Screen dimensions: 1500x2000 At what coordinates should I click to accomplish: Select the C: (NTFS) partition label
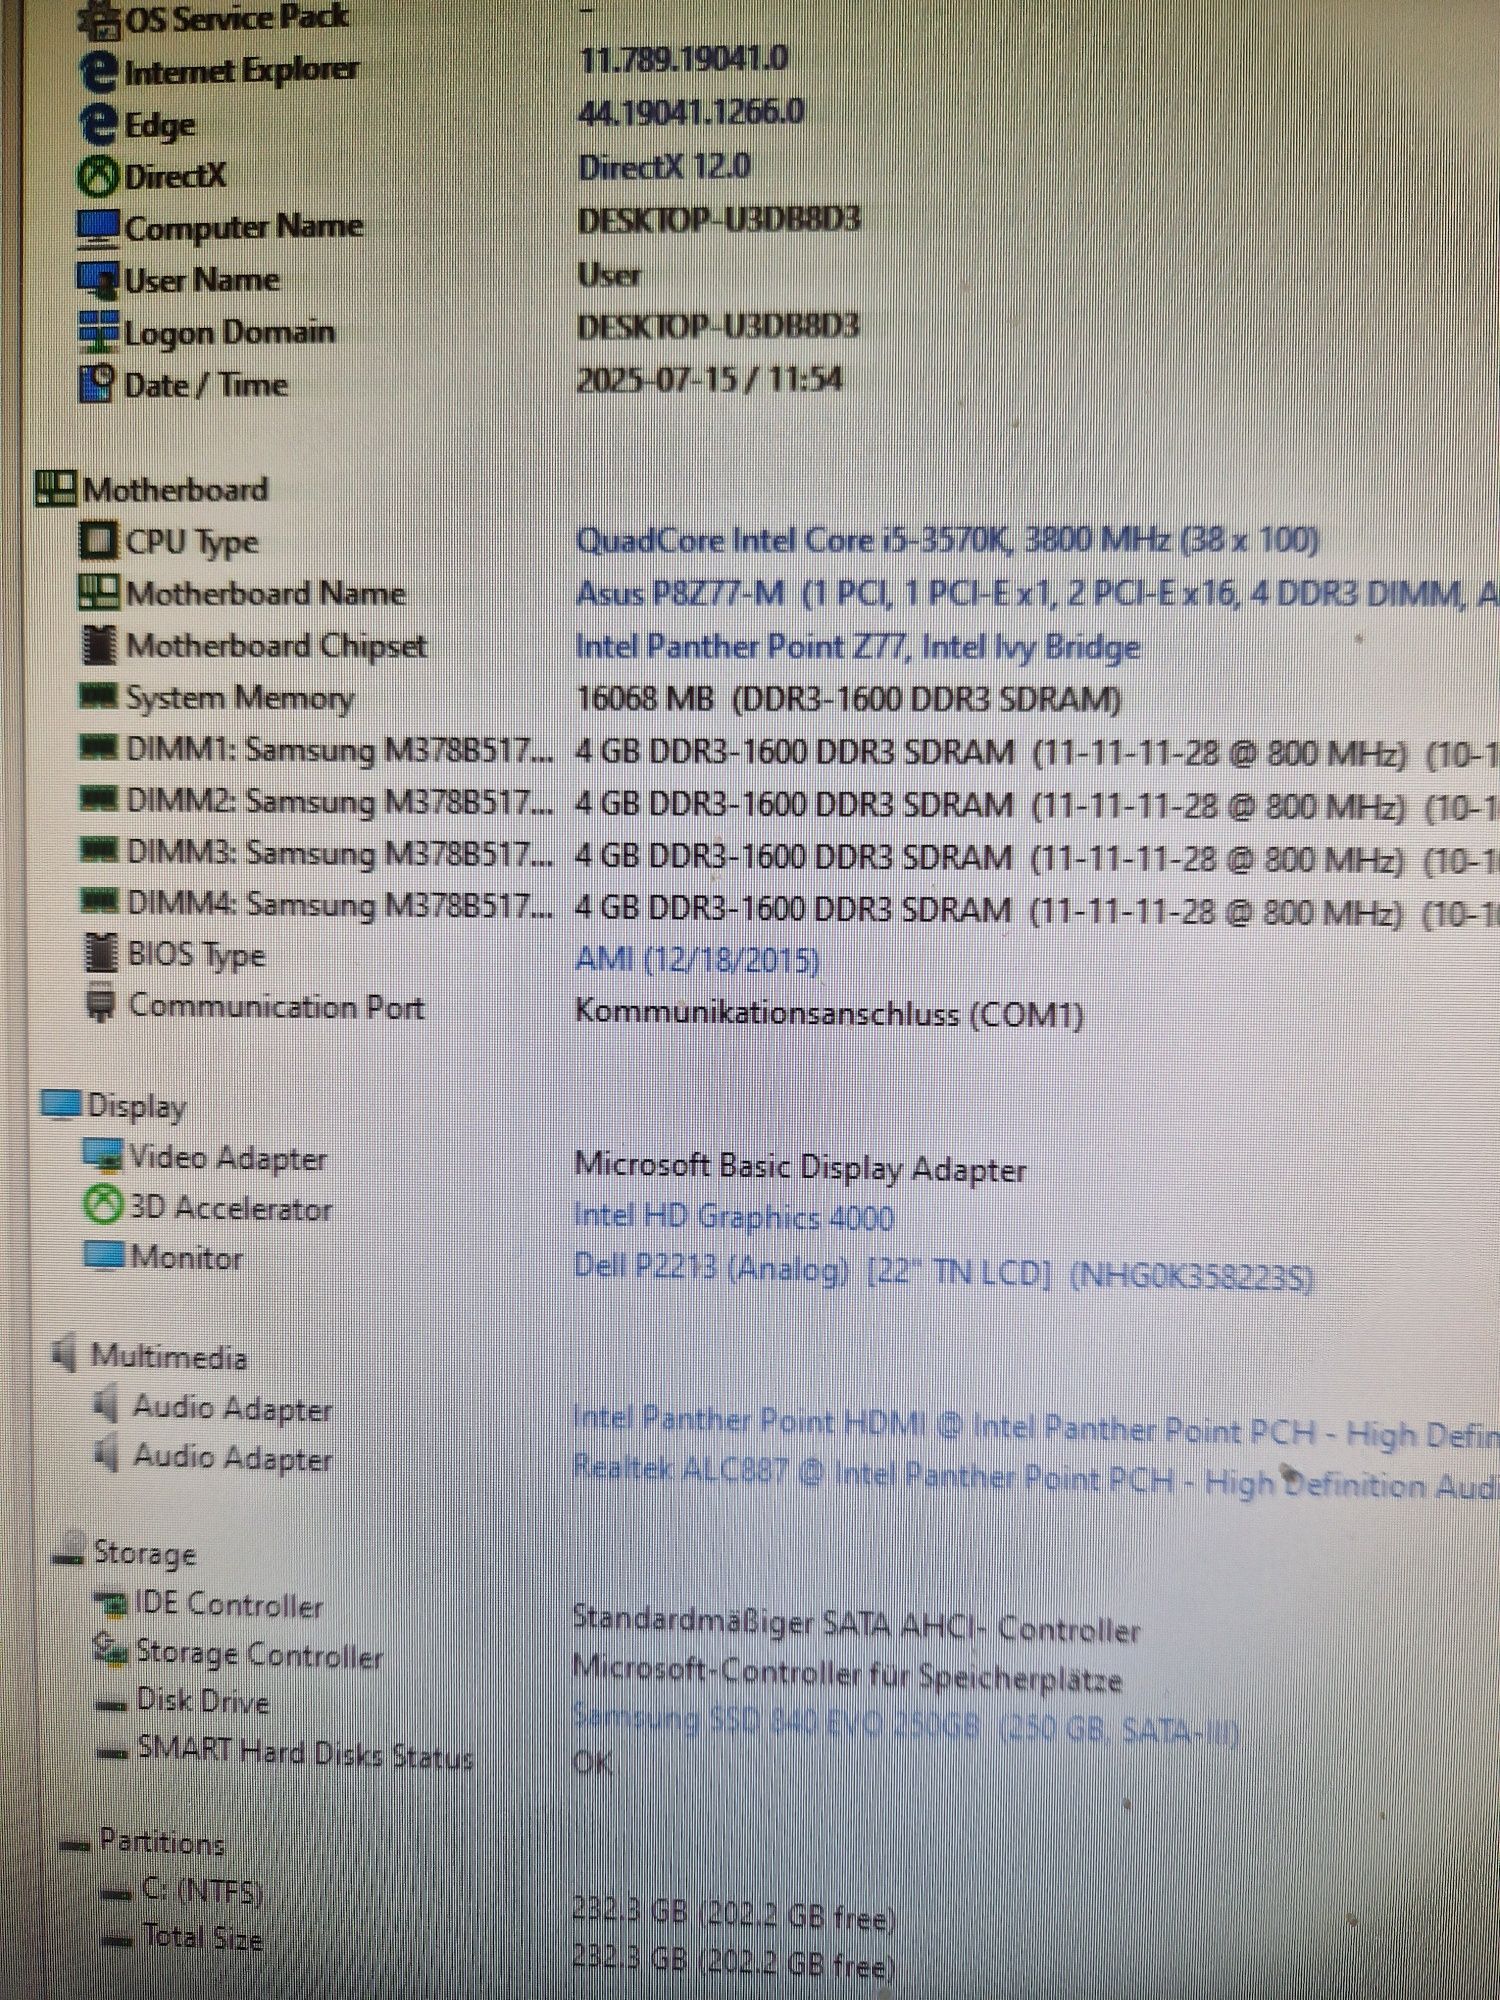click(202, 1890)
